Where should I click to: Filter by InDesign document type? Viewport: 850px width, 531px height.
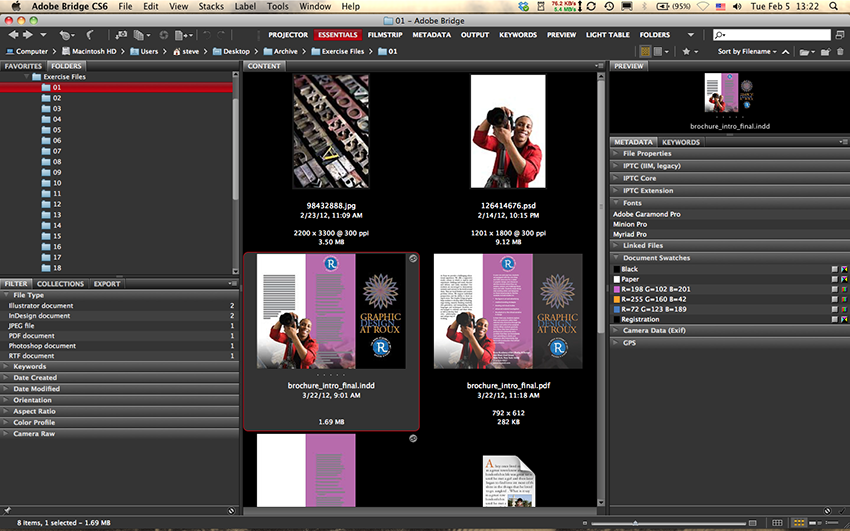119,315
